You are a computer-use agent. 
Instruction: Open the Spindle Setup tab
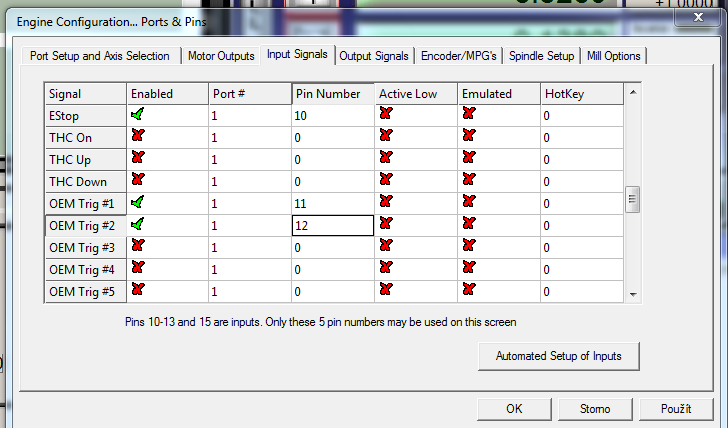(541, 56)
